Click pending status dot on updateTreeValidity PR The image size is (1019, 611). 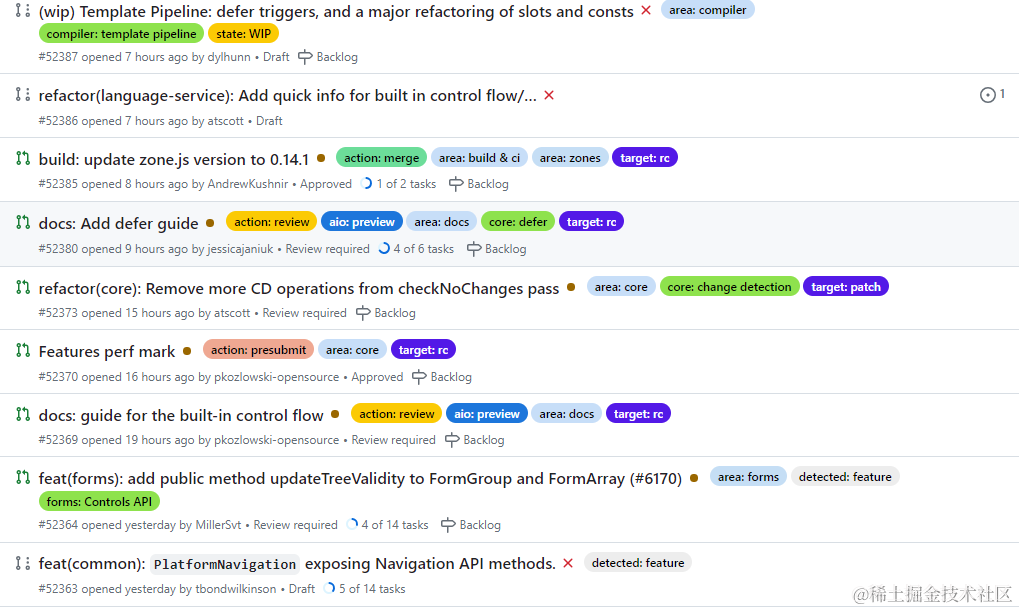(x=694, y=478)
